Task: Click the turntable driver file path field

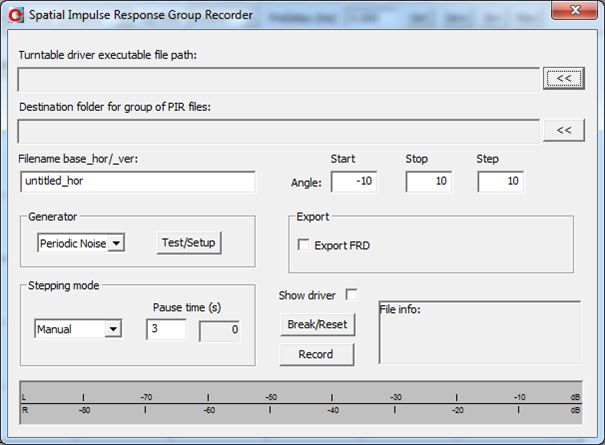Action: tap(278, 79)
